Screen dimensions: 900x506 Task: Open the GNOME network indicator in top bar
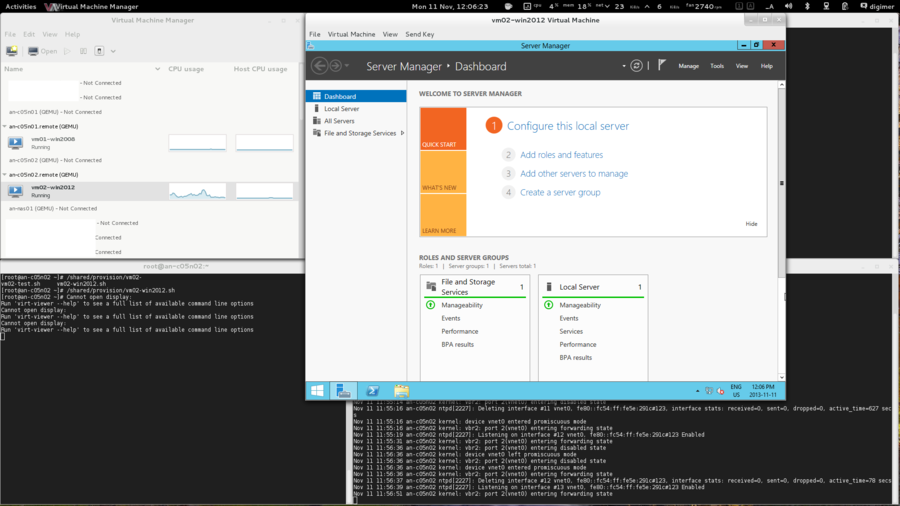826,6
